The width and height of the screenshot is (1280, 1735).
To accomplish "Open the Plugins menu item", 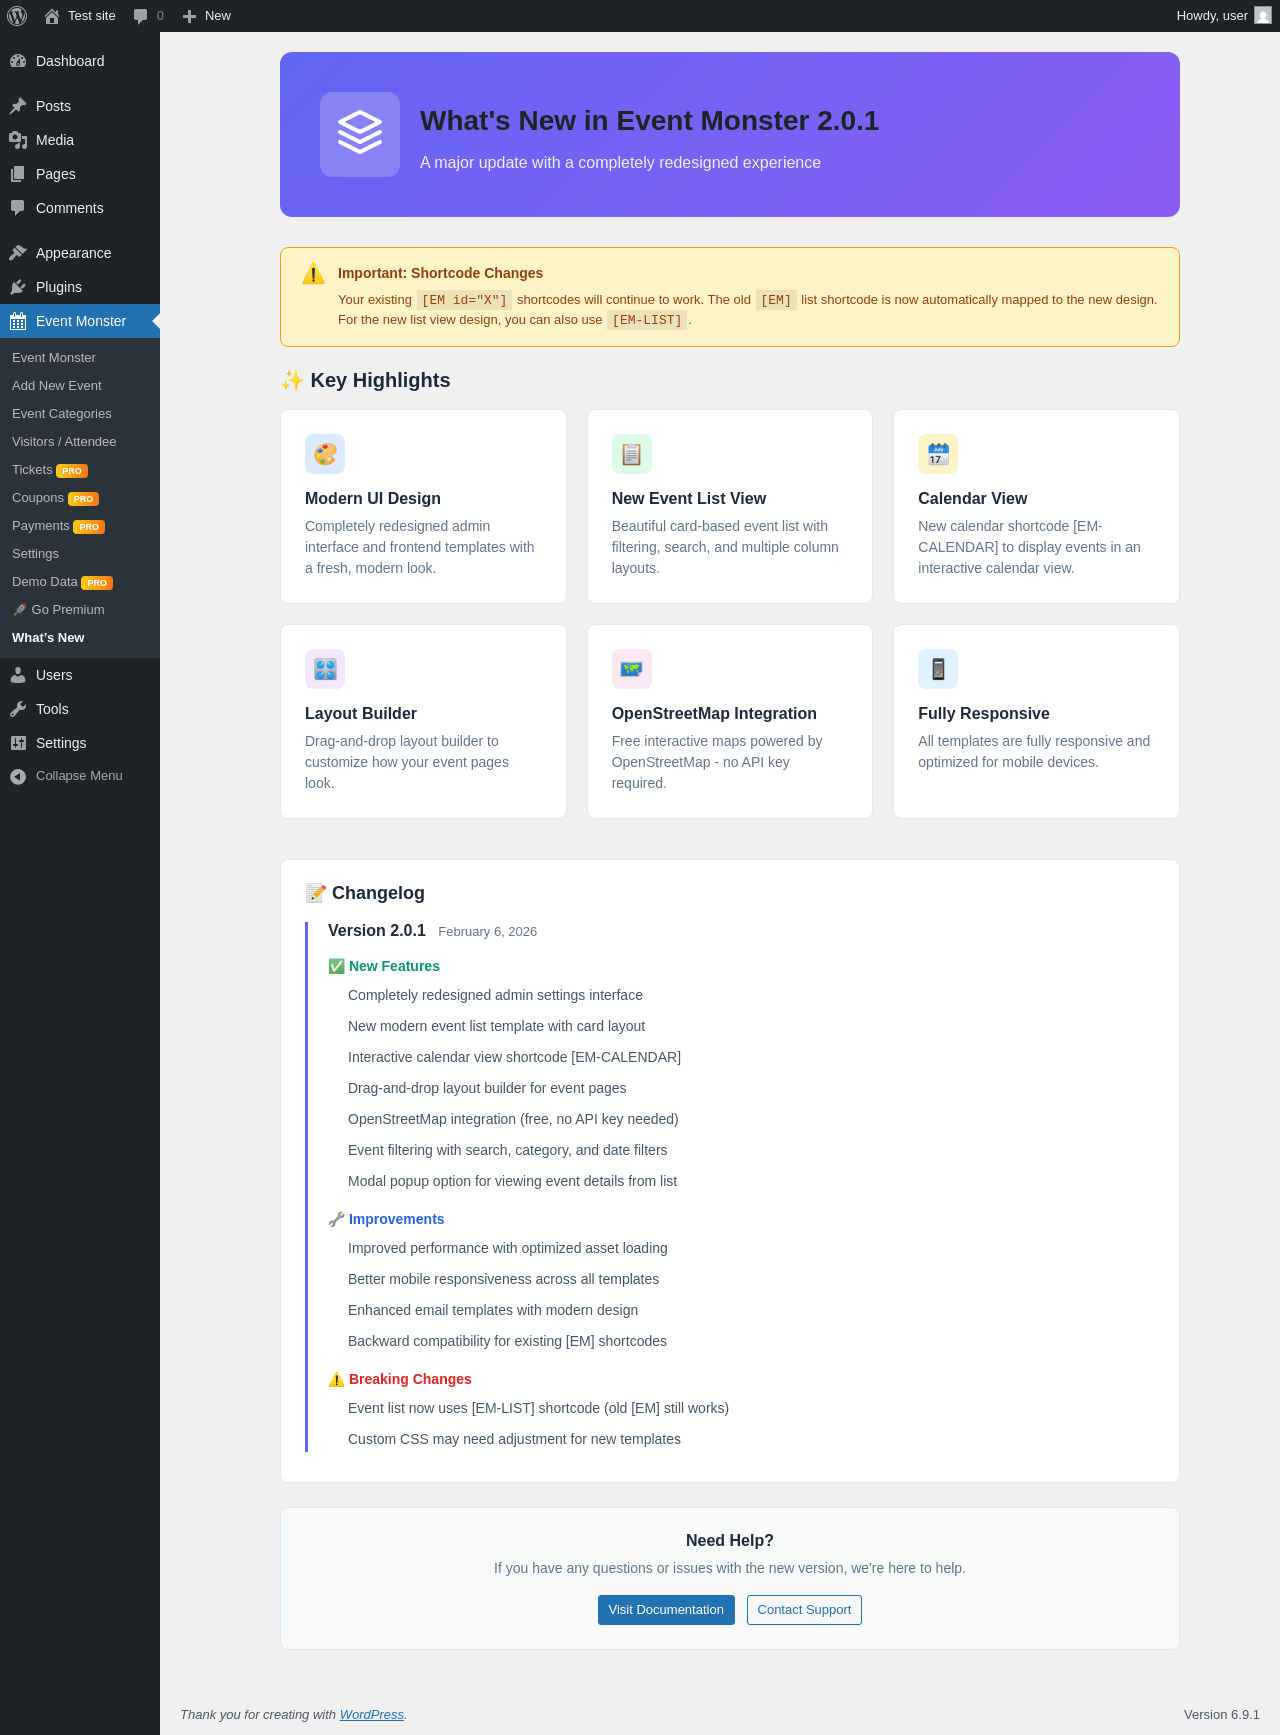I will click(80, 287).
